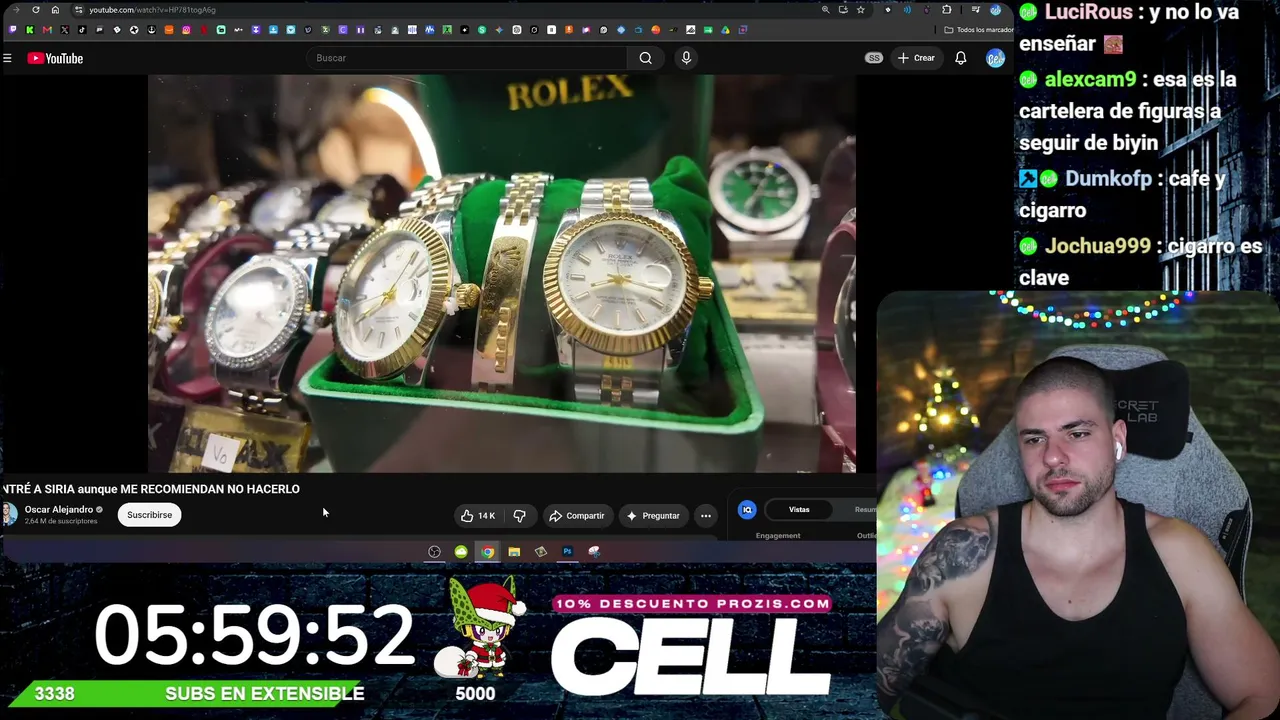Click the '2,64 M de suscriptores' text

pyautogui.click(x=61, y=522)
